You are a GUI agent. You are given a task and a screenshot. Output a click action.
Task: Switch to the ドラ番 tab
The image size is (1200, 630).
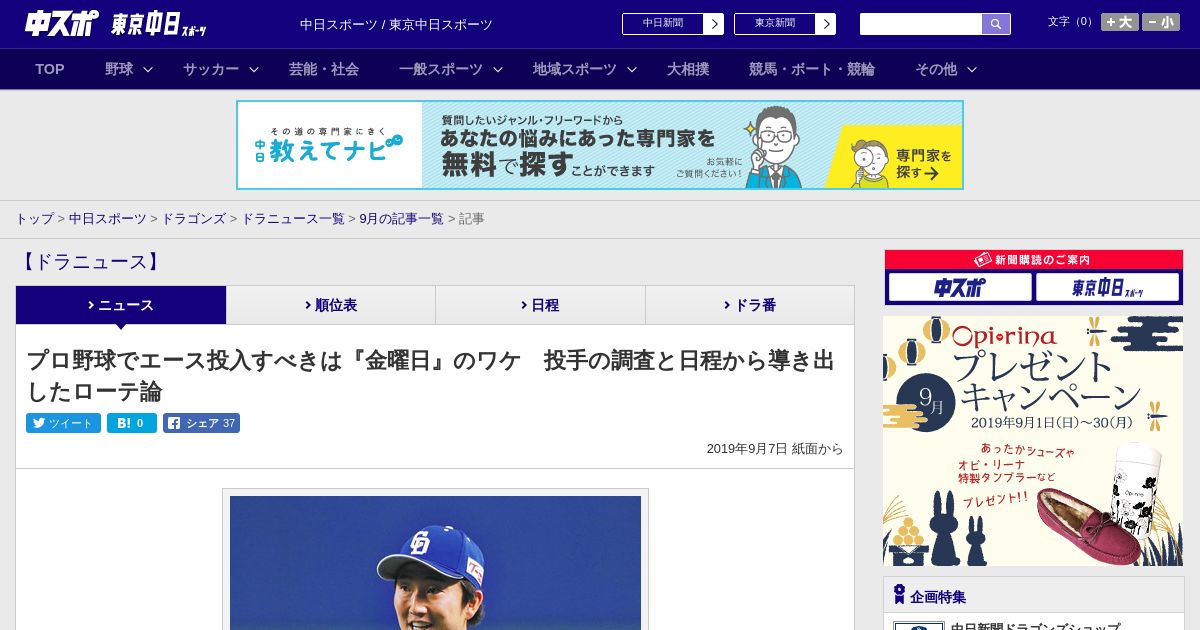(750, 305)
